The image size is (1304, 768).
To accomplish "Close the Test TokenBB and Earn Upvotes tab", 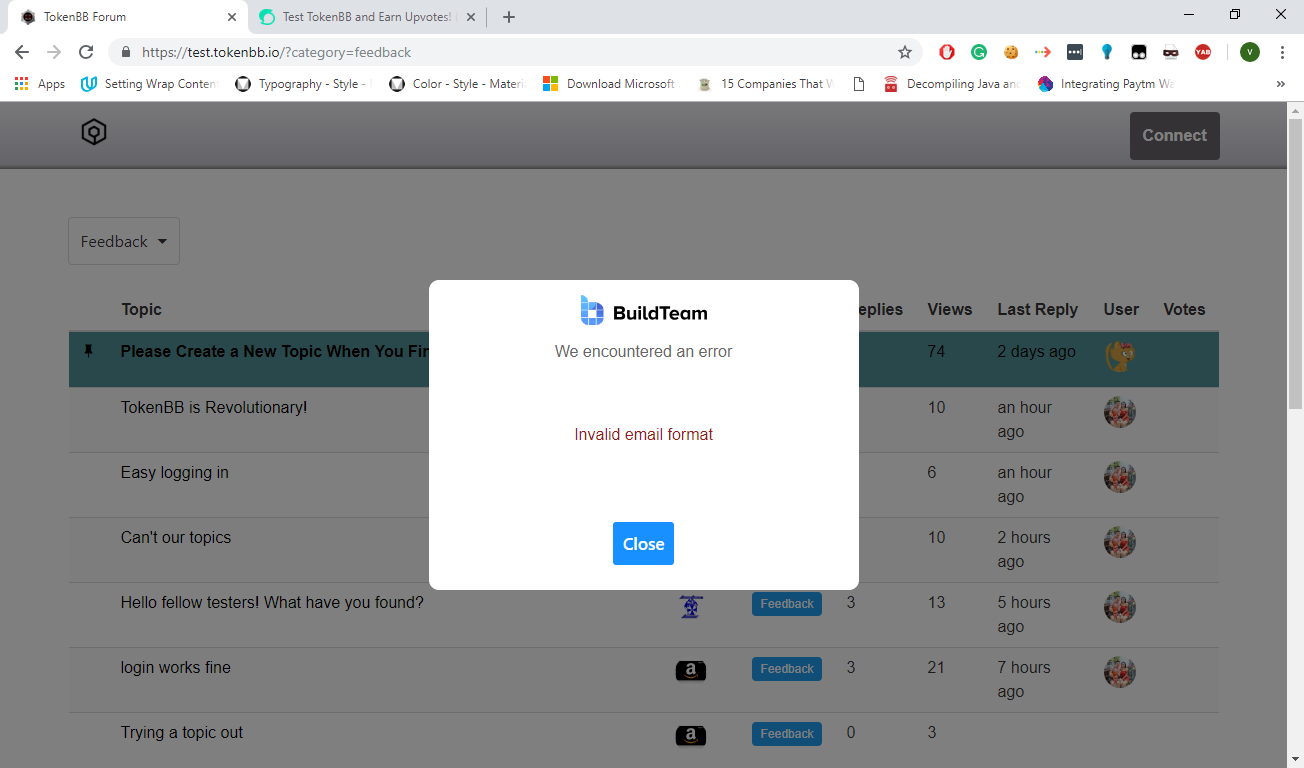I will point(472,17).
